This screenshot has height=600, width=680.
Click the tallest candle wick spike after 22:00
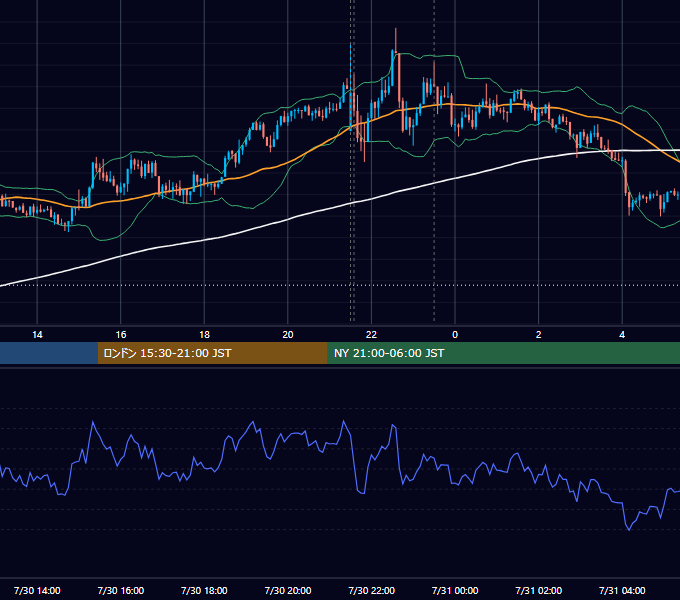pyautogui.click(x=396, y=39)
